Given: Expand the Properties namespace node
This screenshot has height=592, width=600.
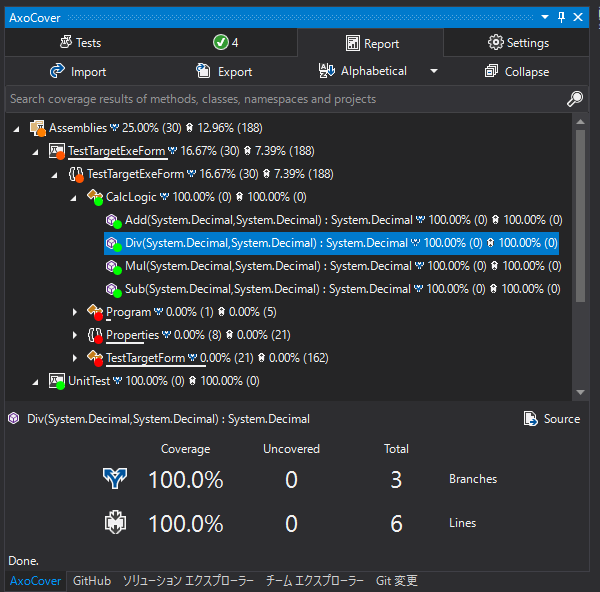Looking at the screenshot, I should (75, 335).
